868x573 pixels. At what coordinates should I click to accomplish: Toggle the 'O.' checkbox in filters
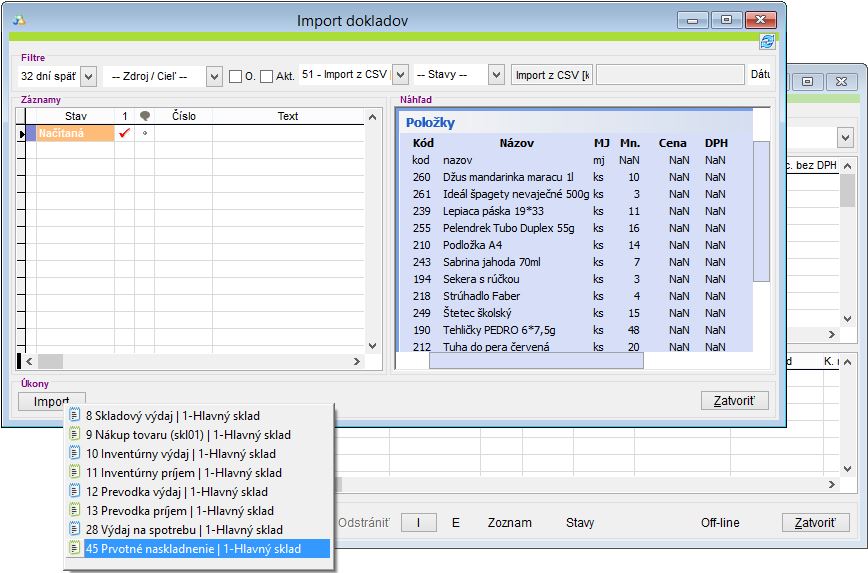tap(236, 76)
